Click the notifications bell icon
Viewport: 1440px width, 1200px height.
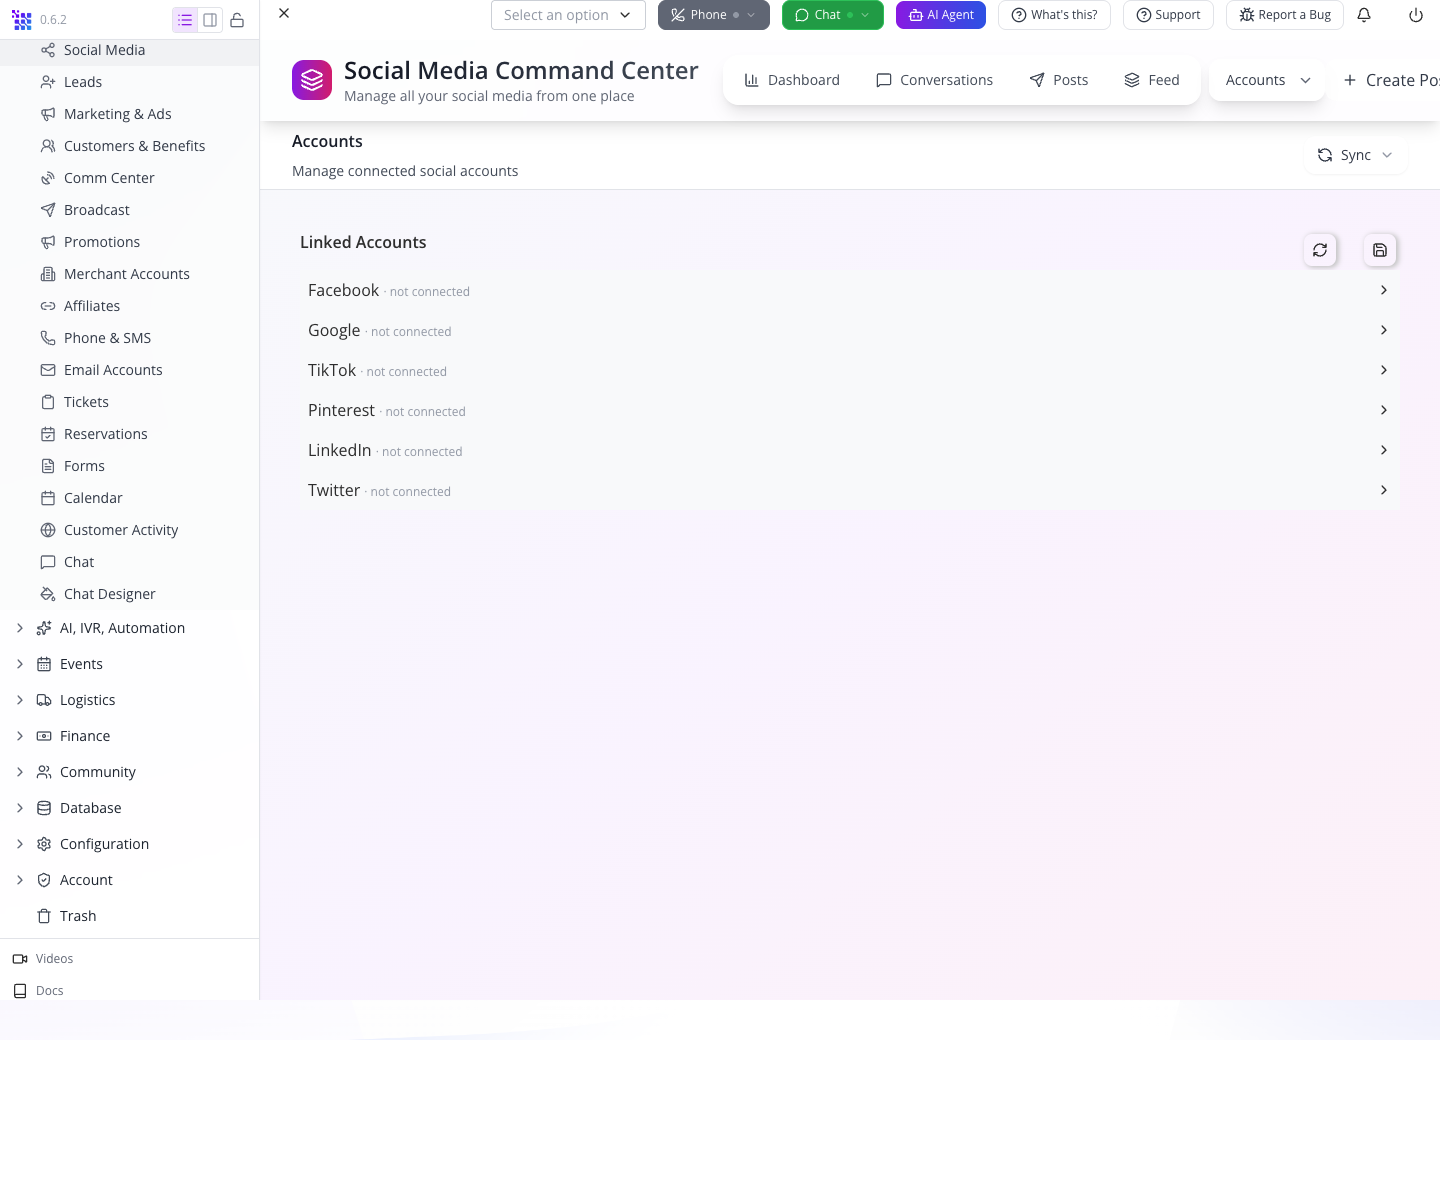[1364, 15]
